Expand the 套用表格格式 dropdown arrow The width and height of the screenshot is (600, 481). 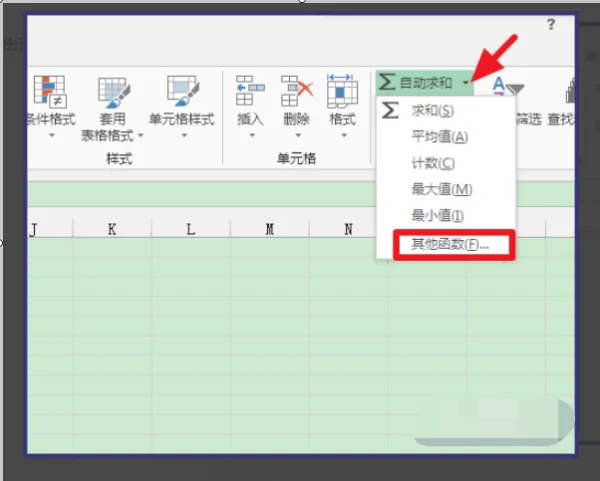coord(140,135)
